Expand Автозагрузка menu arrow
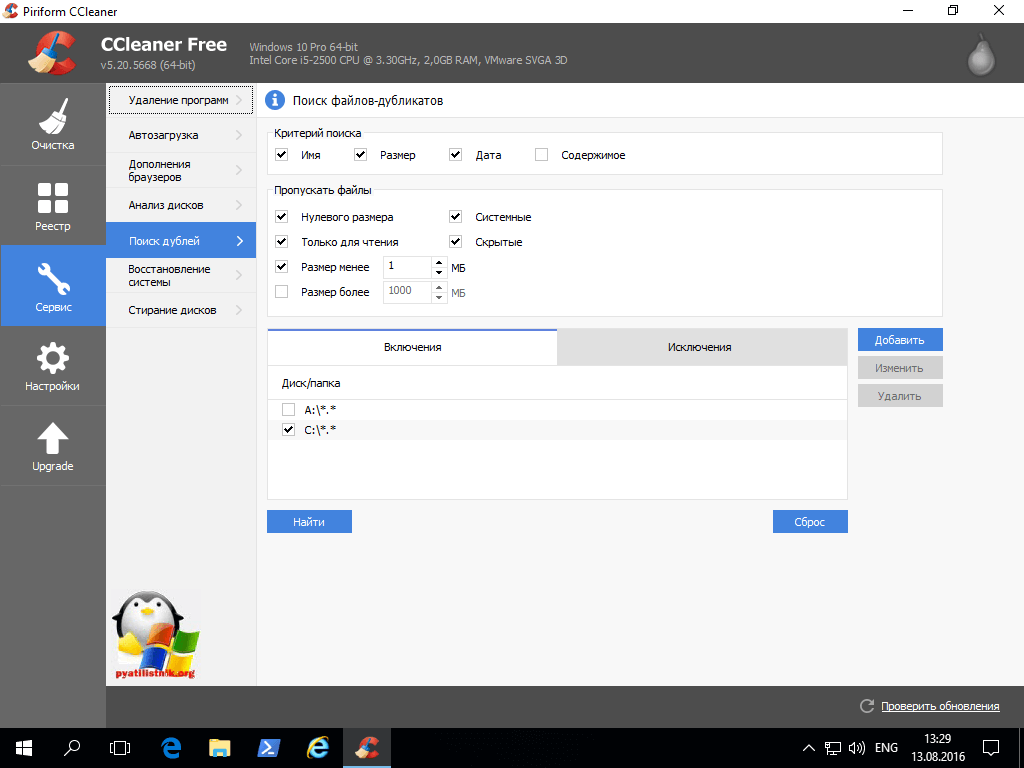The height and width of the screenshot is (768, 1024). coord(239,135)
